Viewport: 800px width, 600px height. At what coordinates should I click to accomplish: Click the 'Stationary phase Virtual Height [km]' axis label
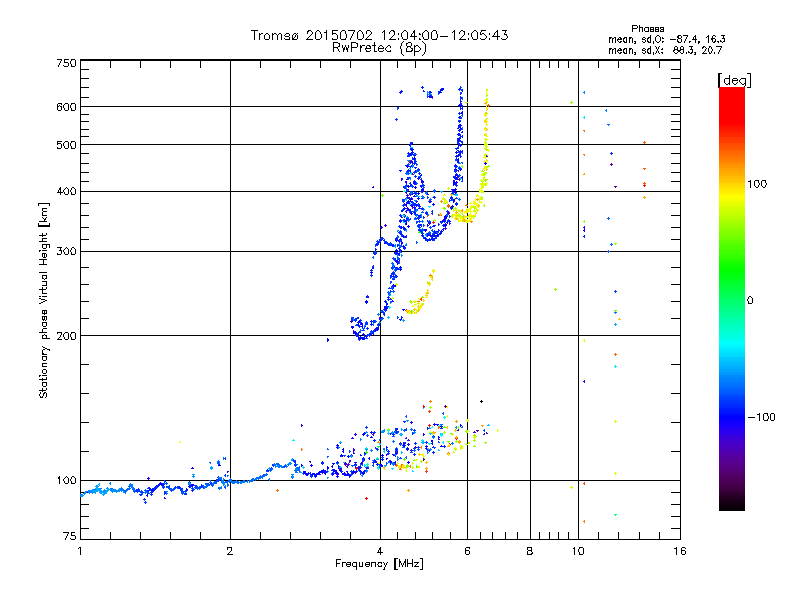click(44, 300)
